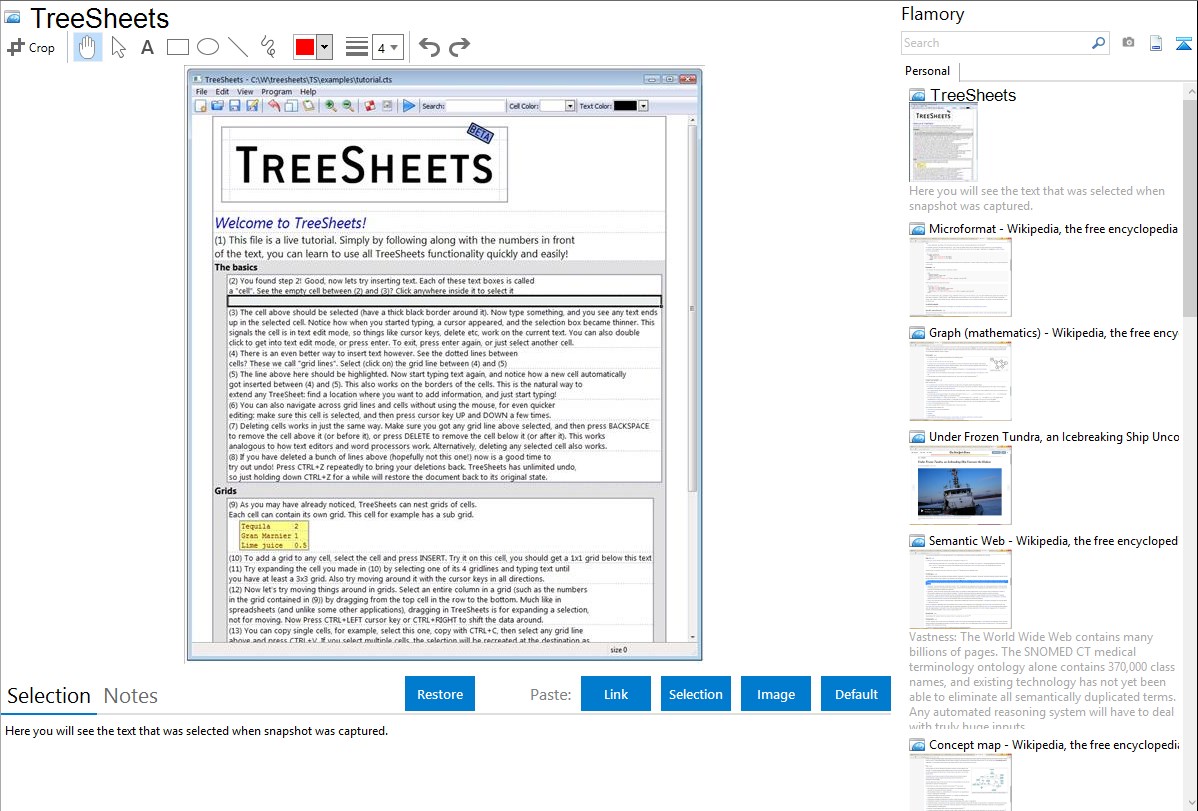This screenshot has height=811, width=1198.
Task: Open the Cell Color dropdown
Action: [x=570, y=106]
